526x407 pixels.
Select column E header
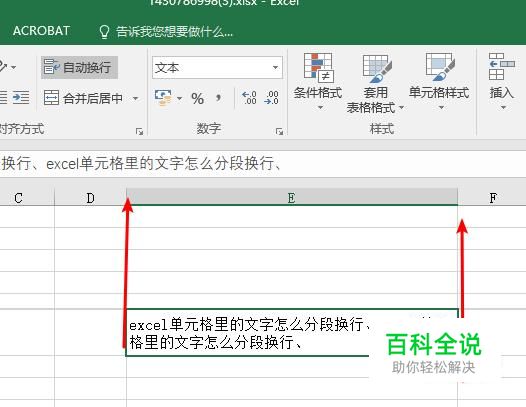tap(292, 198)
